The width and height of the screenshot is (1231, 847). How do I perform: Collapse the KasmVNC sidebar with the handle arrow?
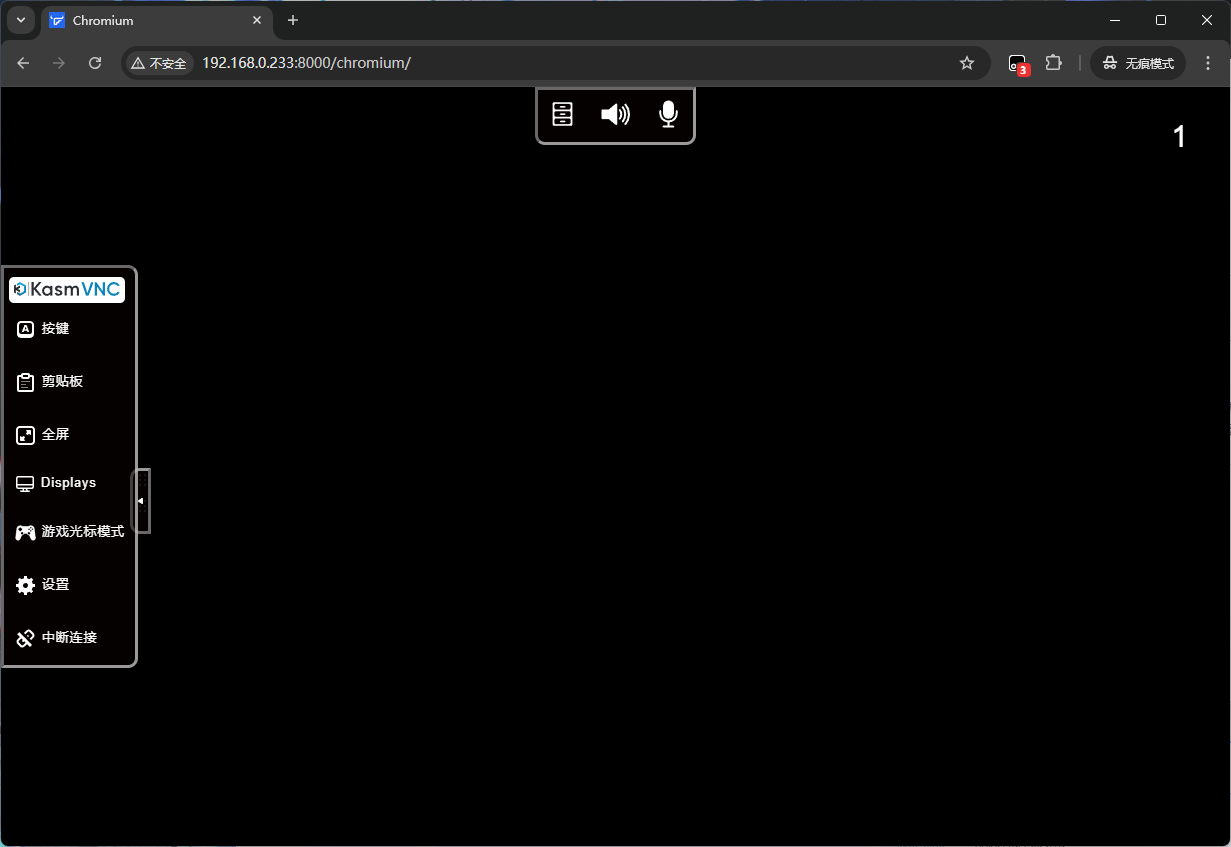pyautogui.click(x=141, y=501)
